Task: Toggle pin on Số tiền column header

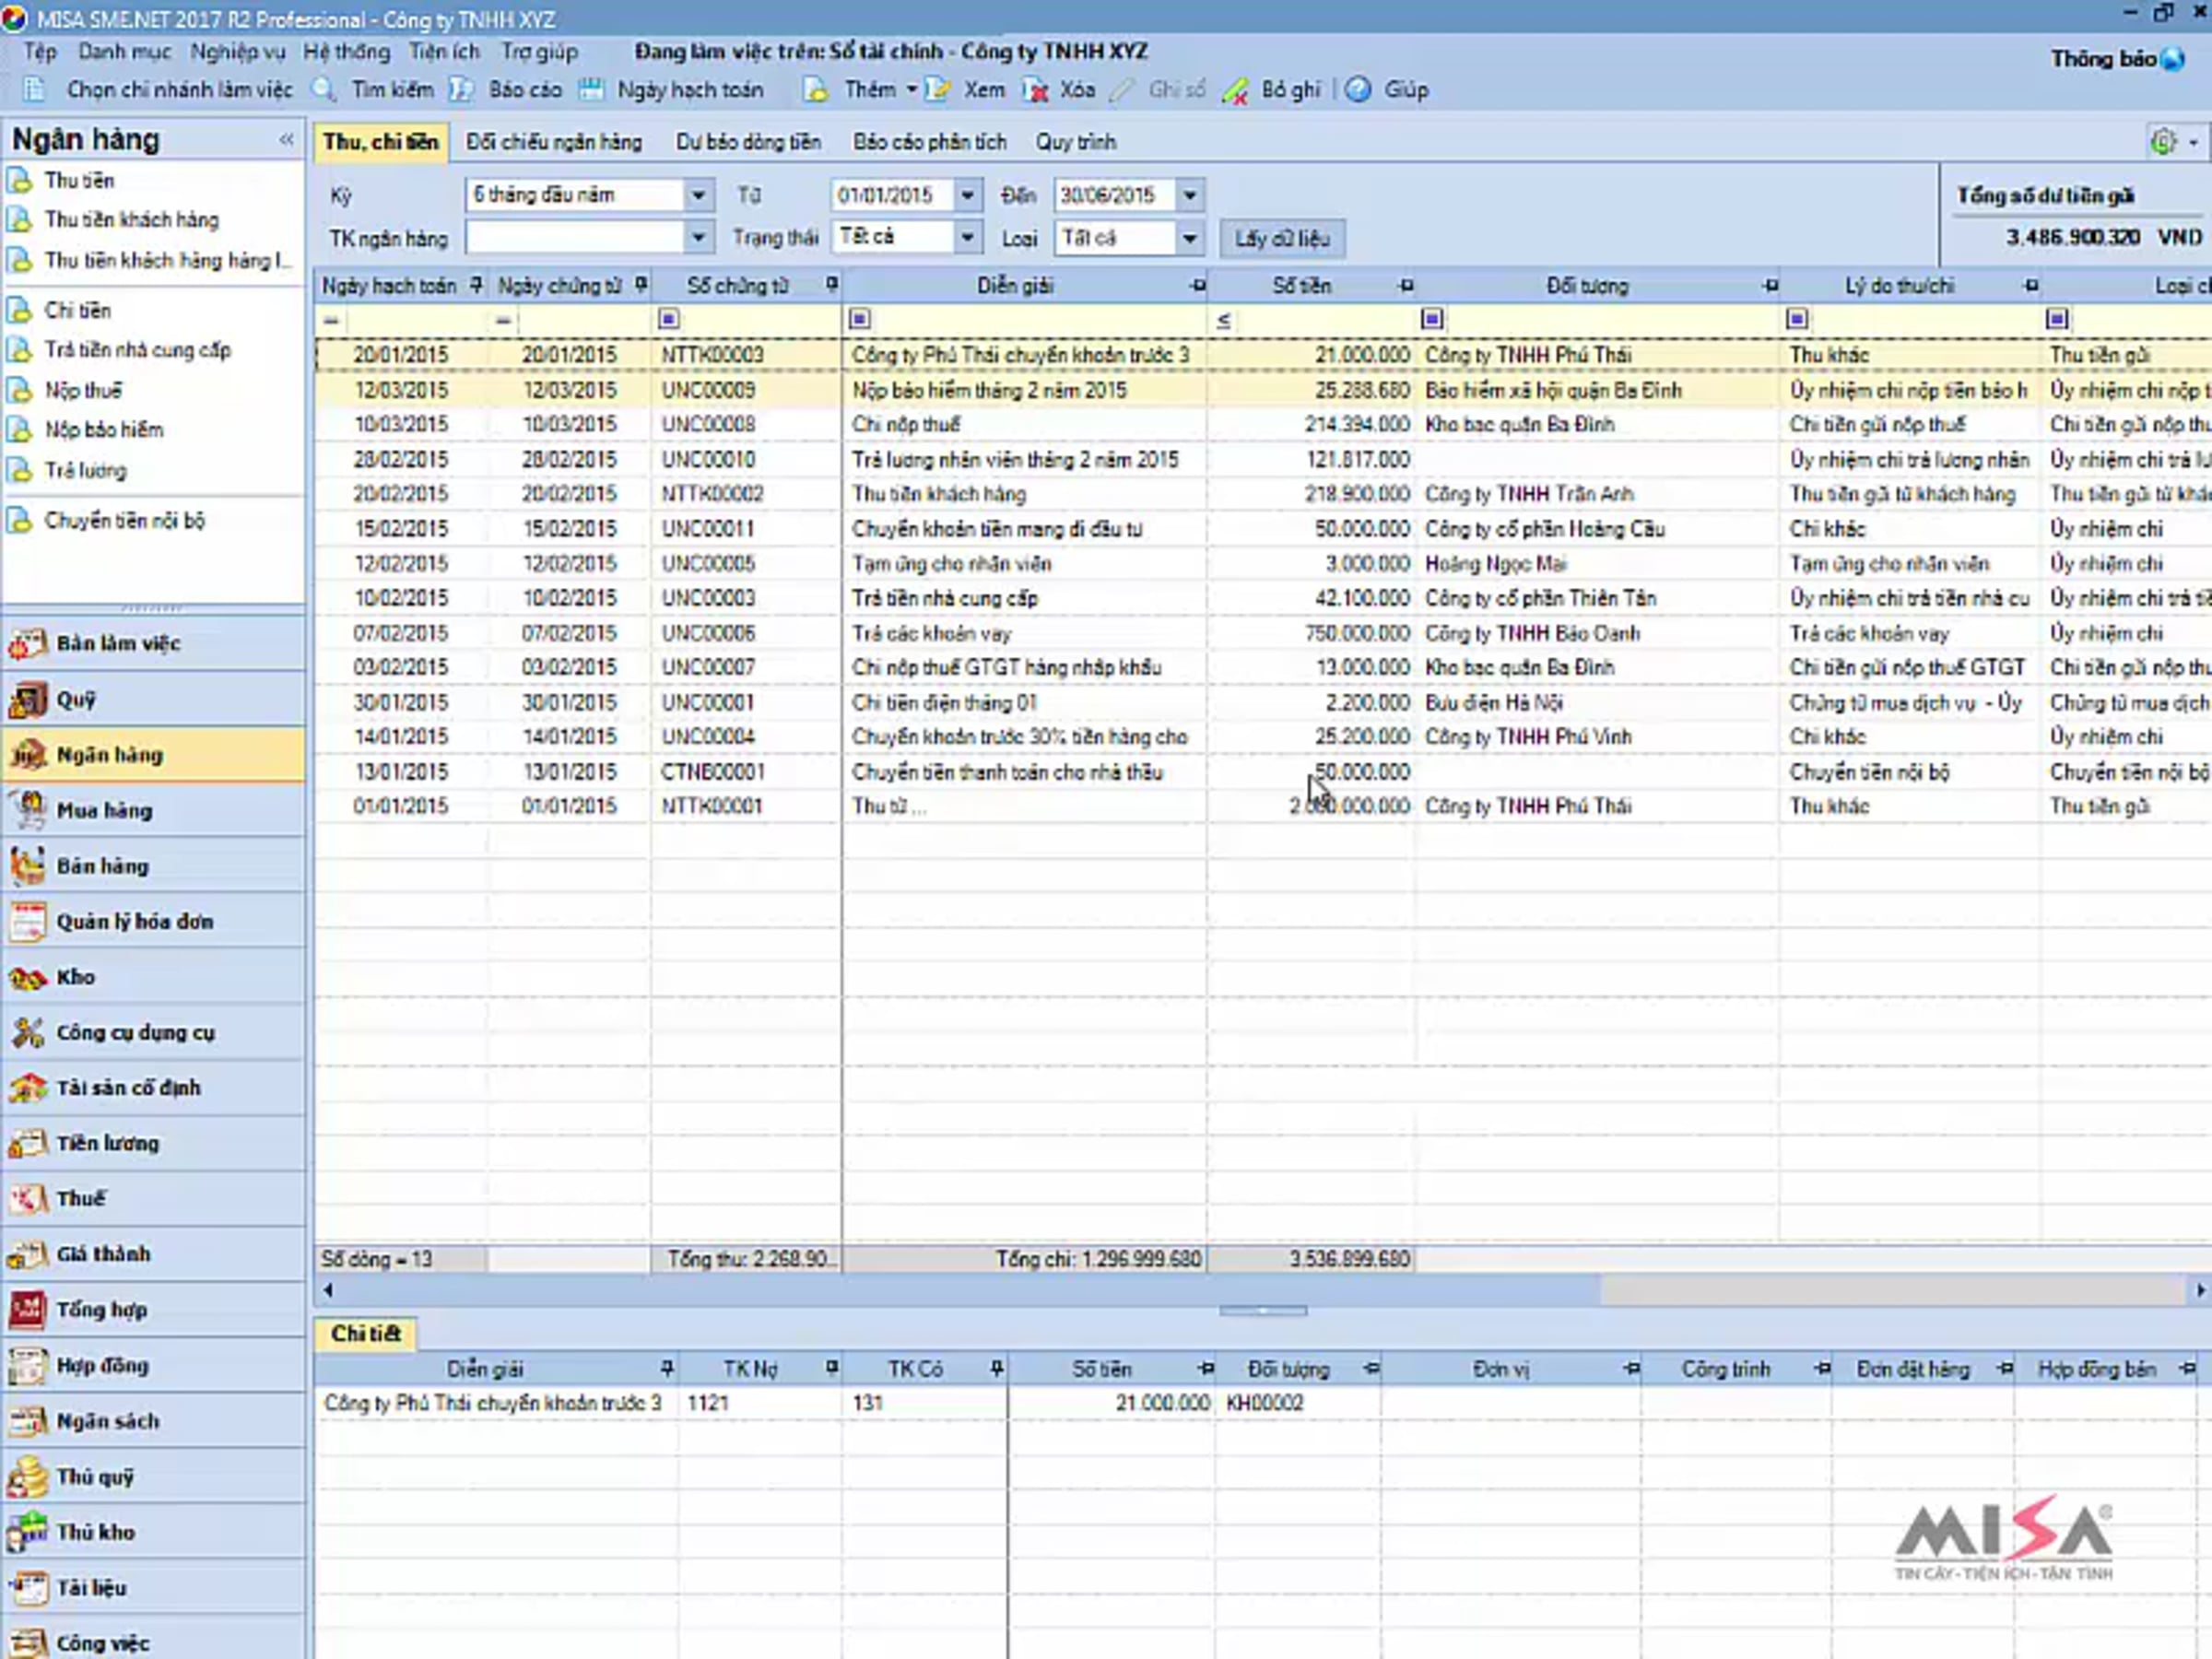Action: pos(1405,286)
